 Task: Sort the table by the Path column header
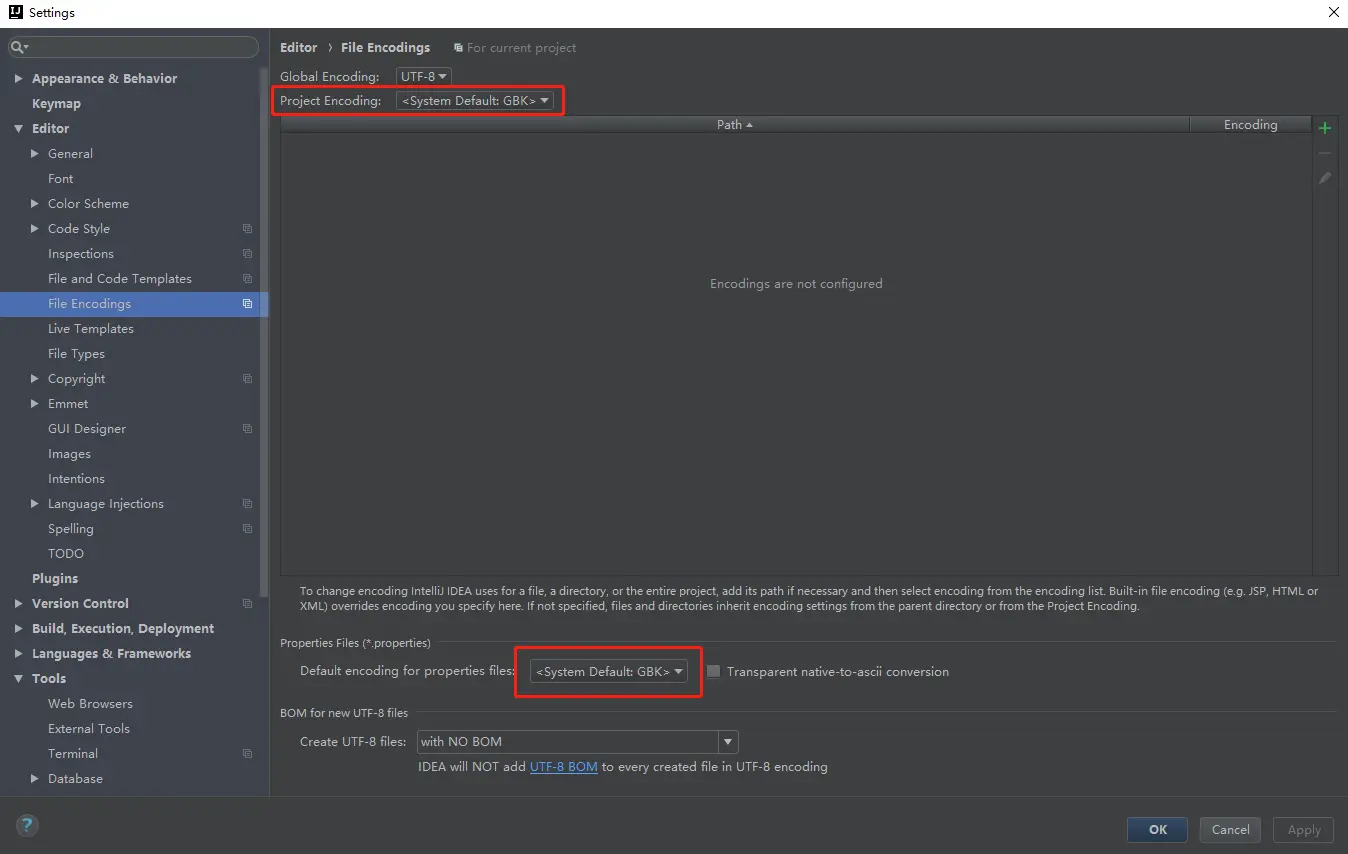pos(735,125)
